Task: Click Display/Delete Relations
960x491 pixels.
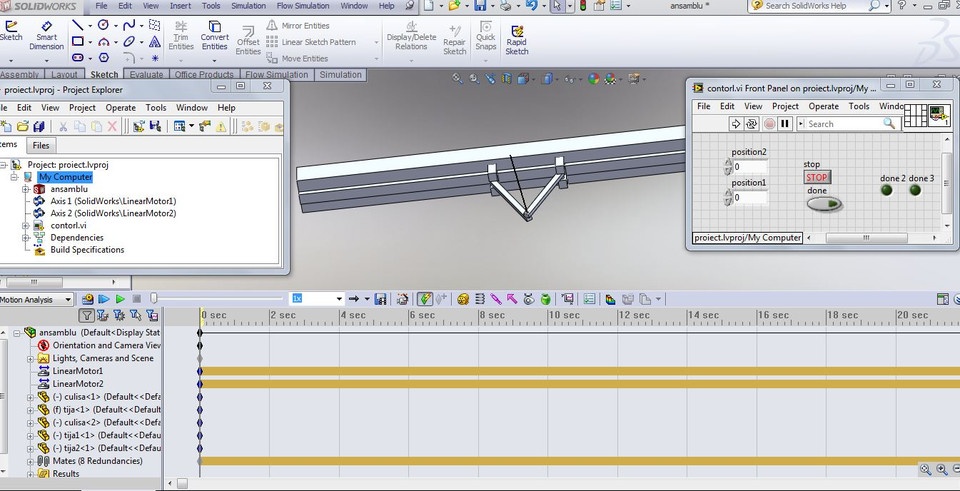Action: coord(411,35)
